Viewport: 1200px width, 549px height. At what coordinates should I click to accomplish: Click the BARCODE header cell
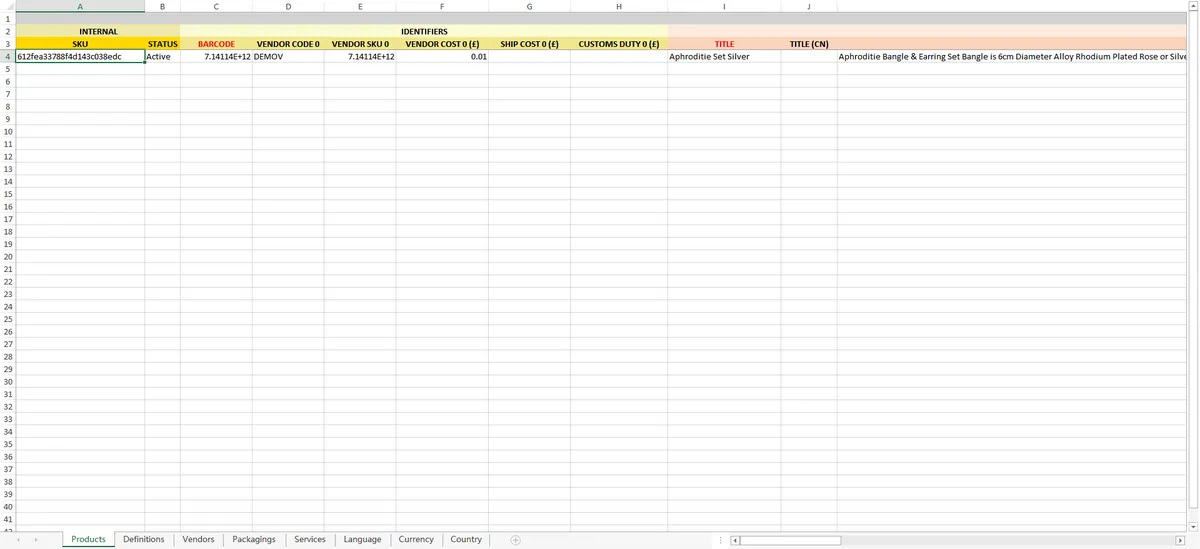pyautogui.click(x=216, y=44)
